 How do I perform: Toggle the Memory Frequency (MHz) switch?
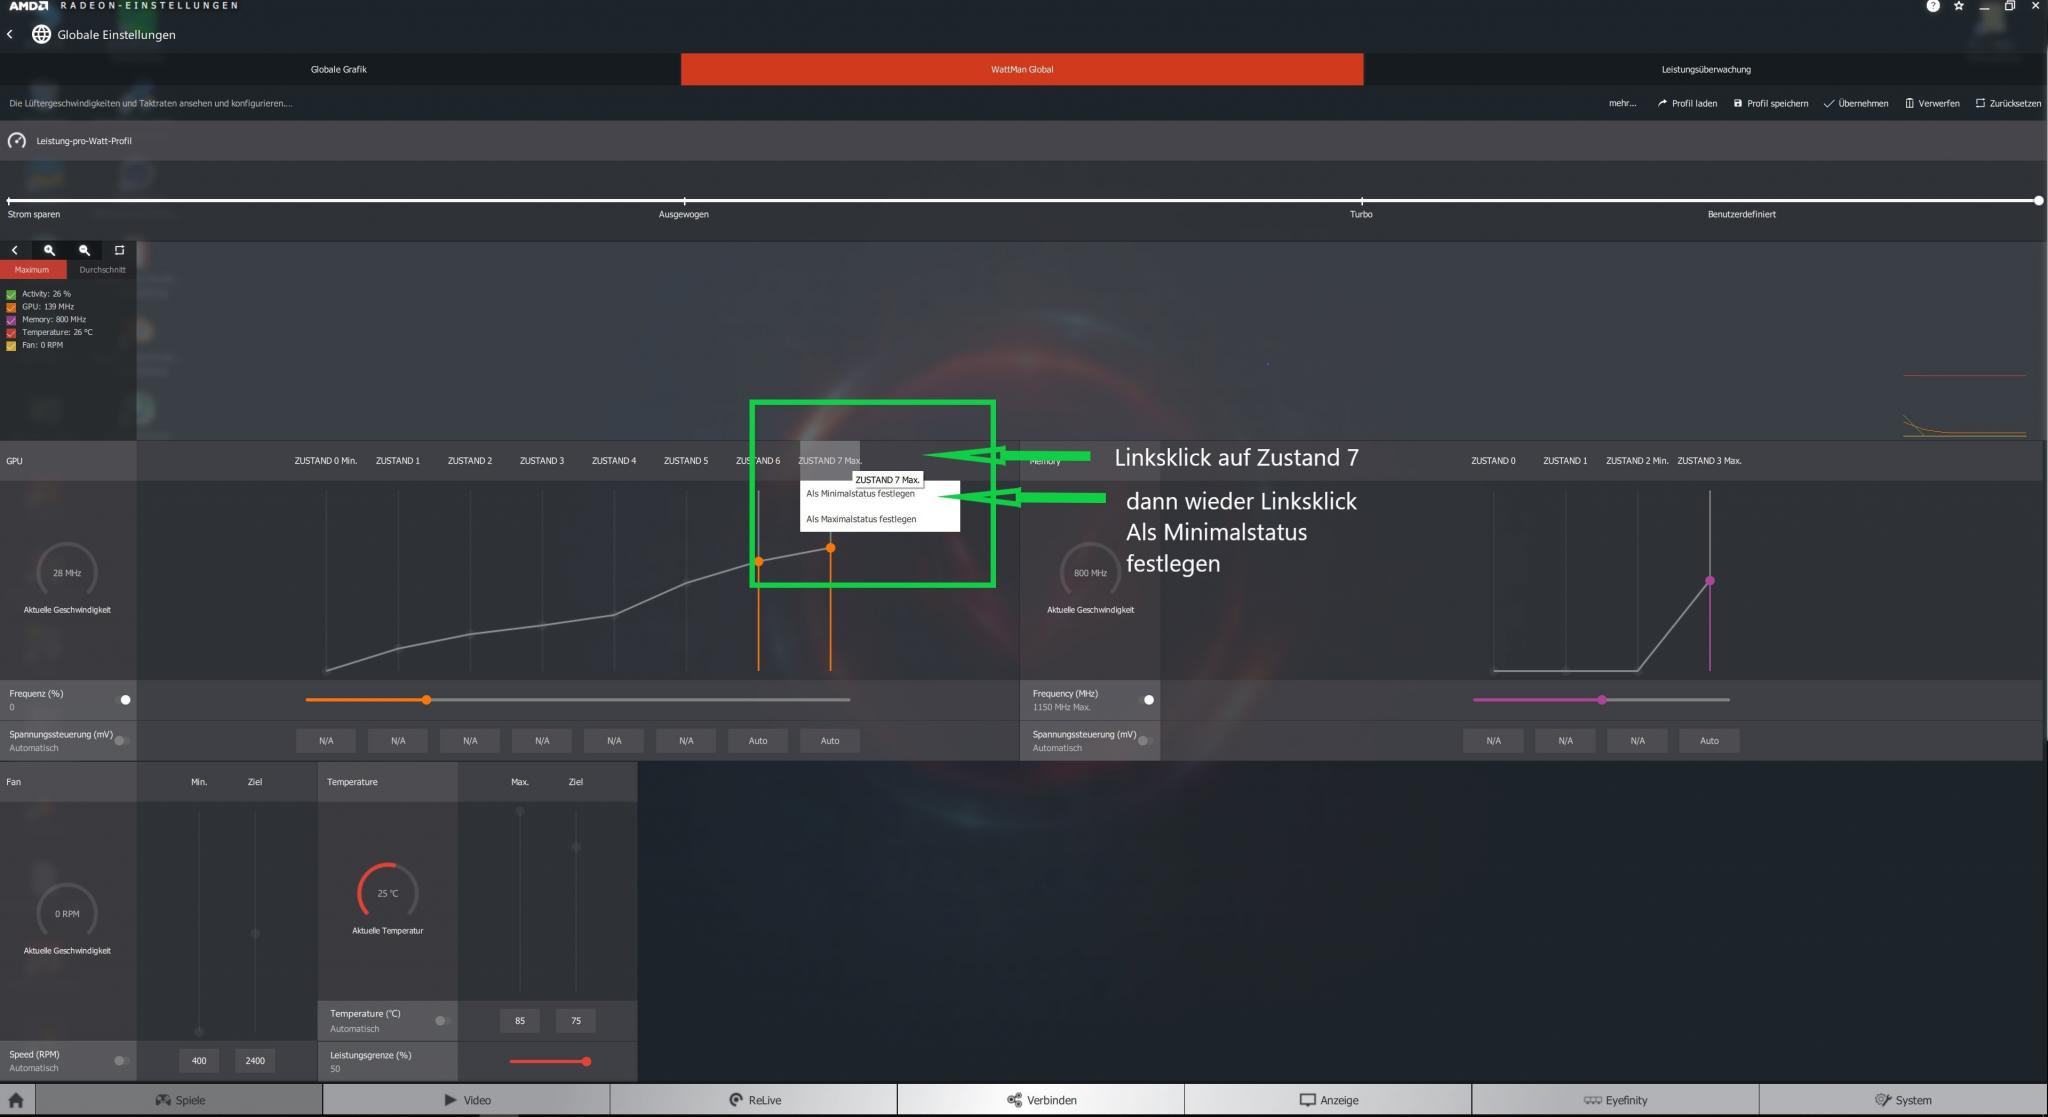coord(1146,700)
